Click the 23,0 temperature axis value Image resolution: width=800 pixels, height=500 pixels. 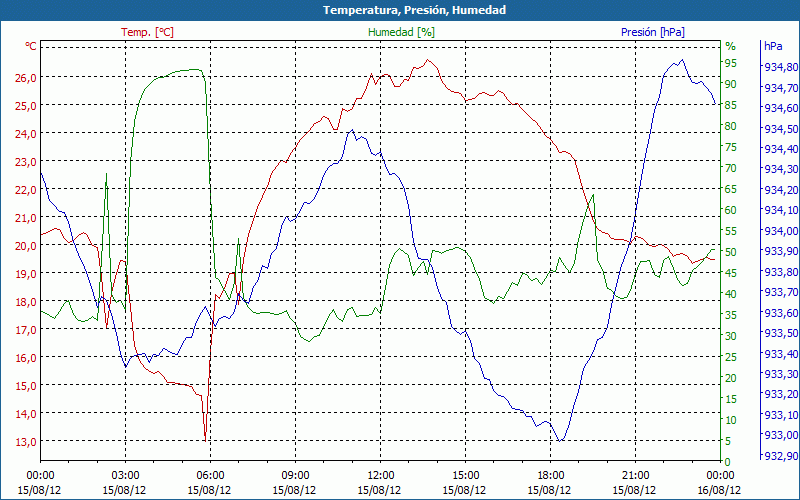tap(27, 162)
